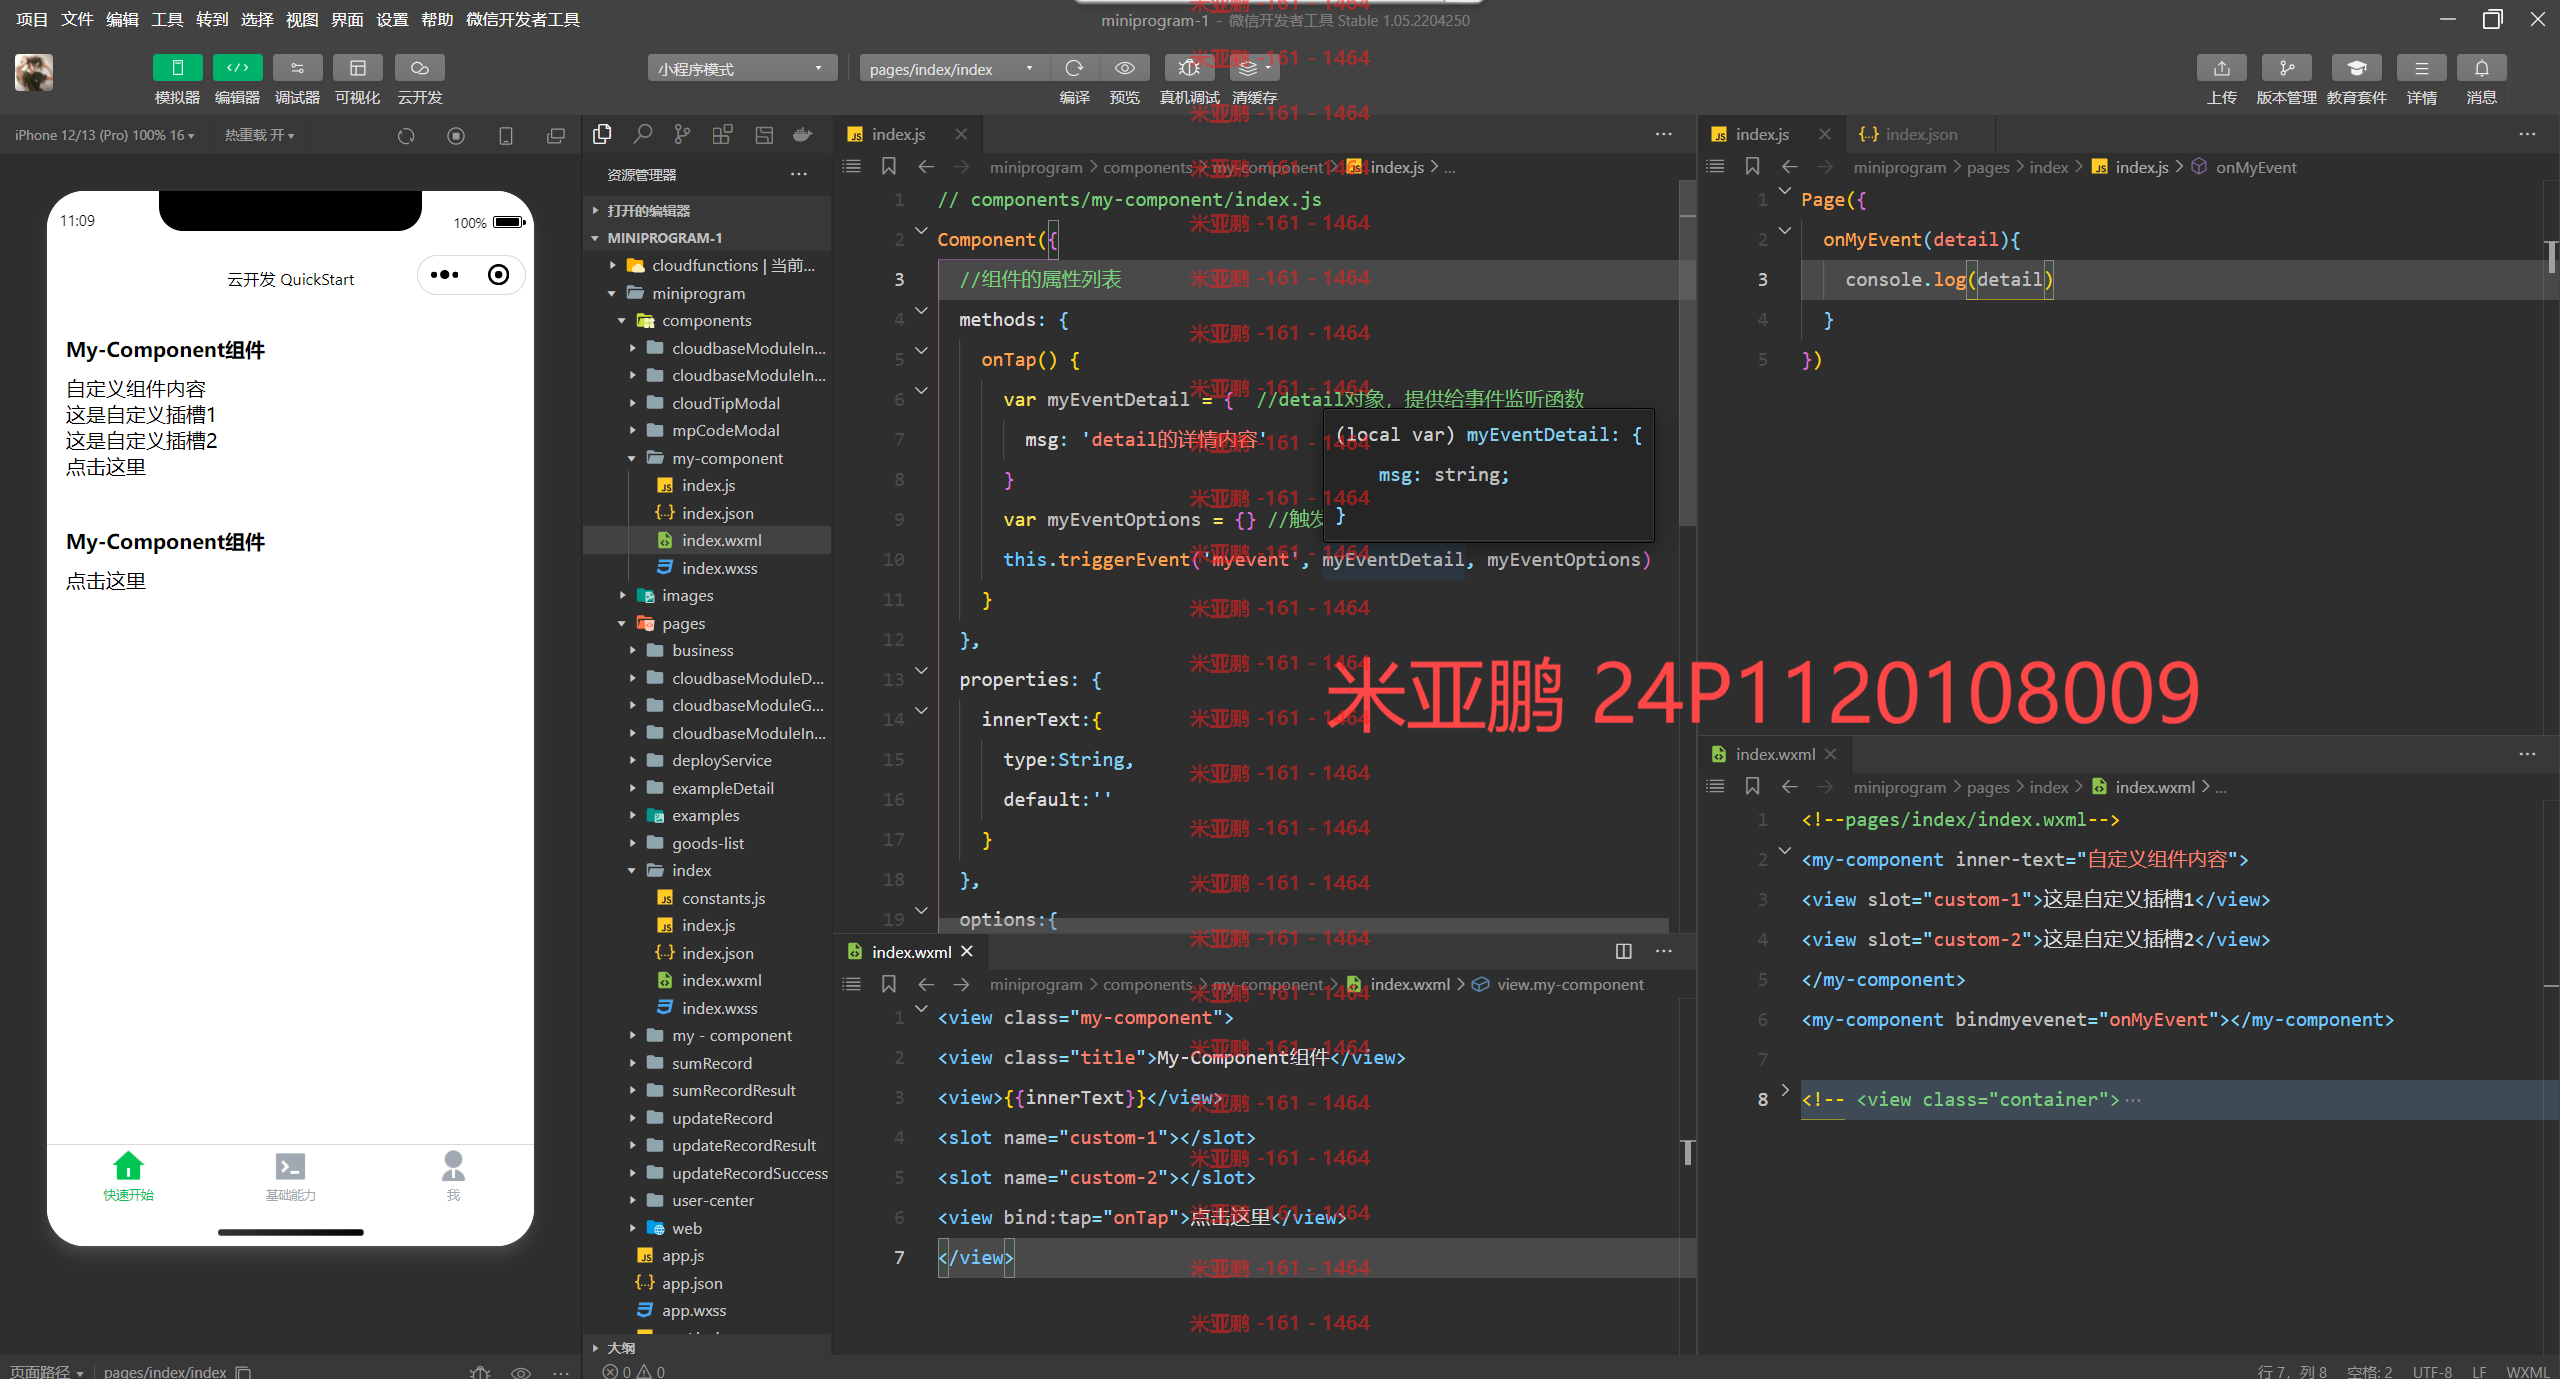This screenshot has height=1379, width=2560.
Task: Tap 点击这里 in first My-Component
Action: [106, 467]
